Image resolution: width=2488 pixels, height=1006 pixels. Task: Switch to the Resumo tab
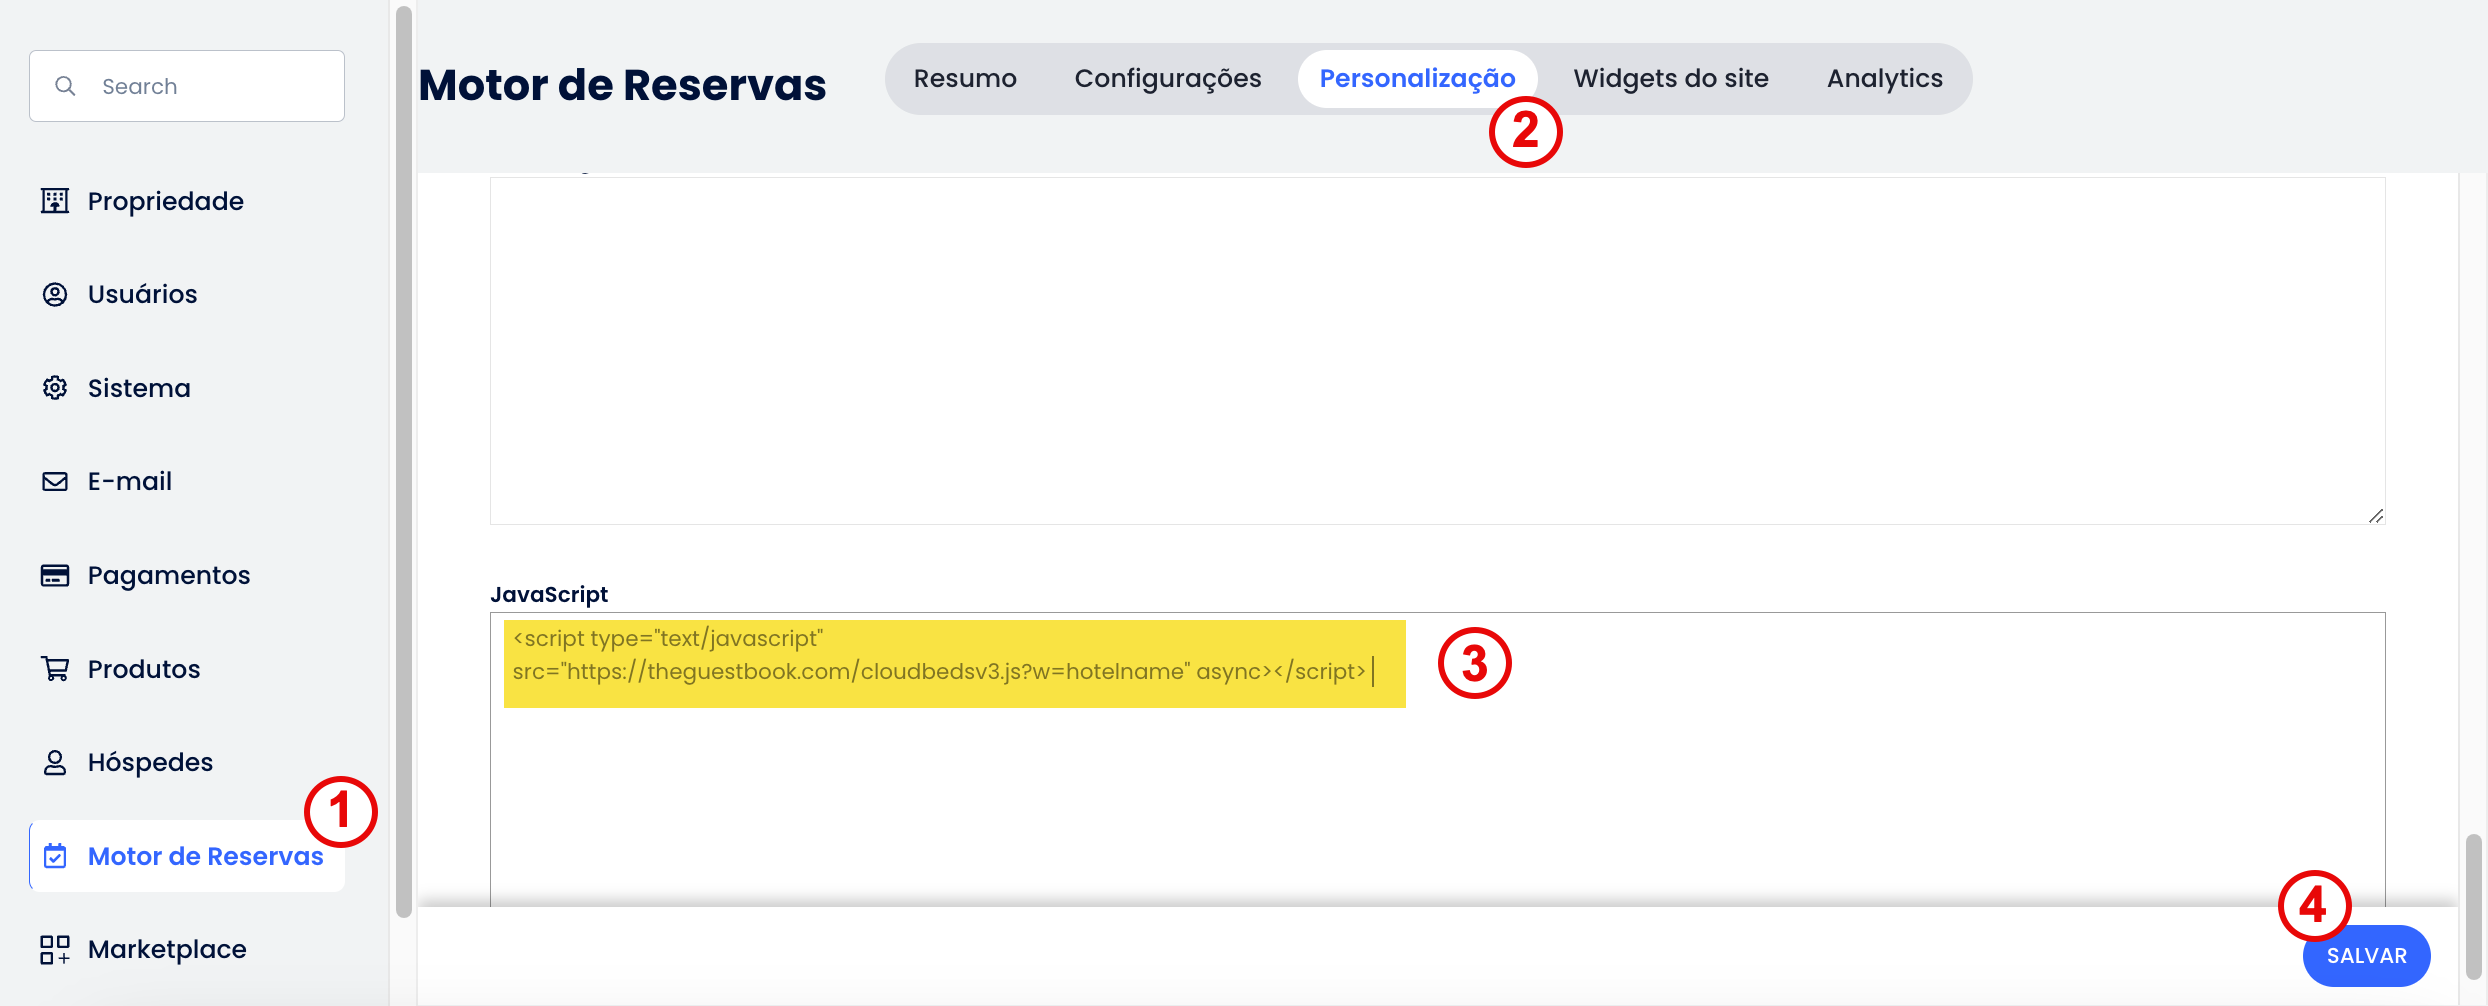pyautogui.click(x=965, y=78)
